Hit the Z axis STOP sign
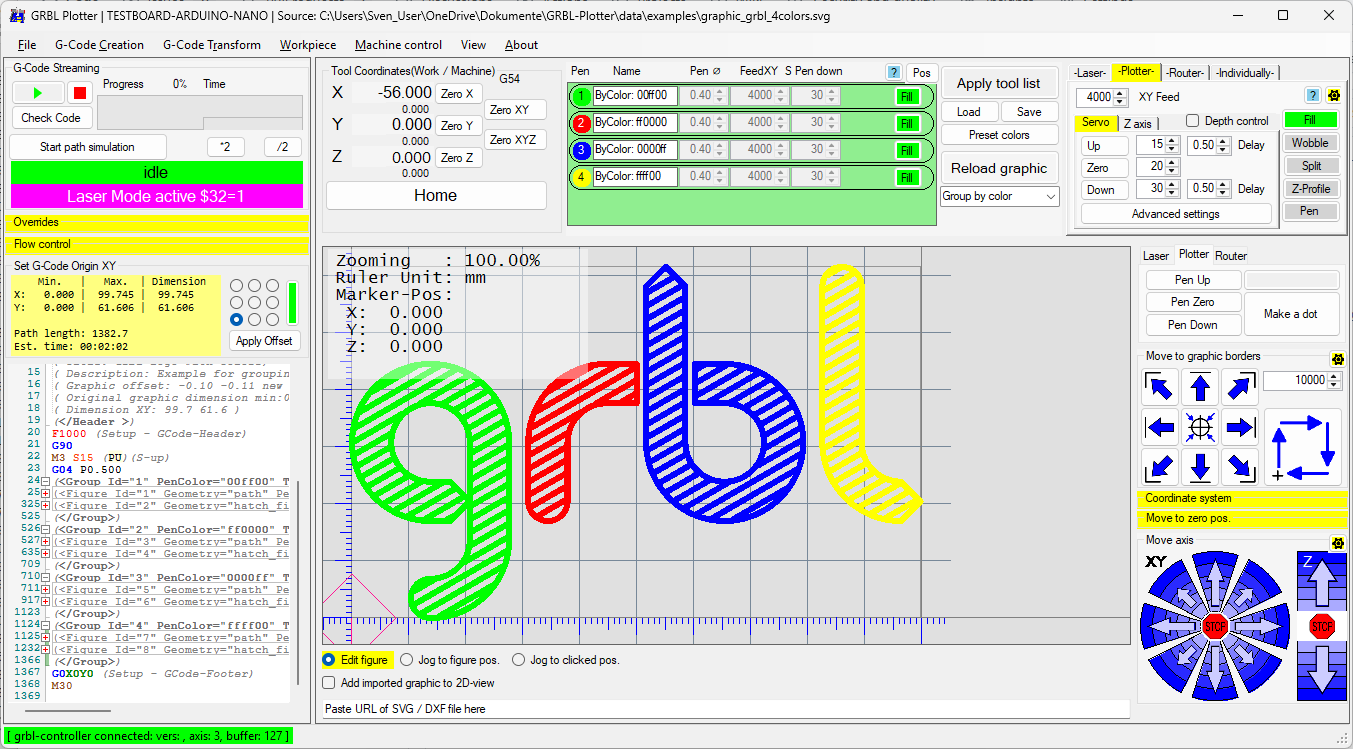Image resolution: width=1353 pixels, height=749 pixels. 1322,627
